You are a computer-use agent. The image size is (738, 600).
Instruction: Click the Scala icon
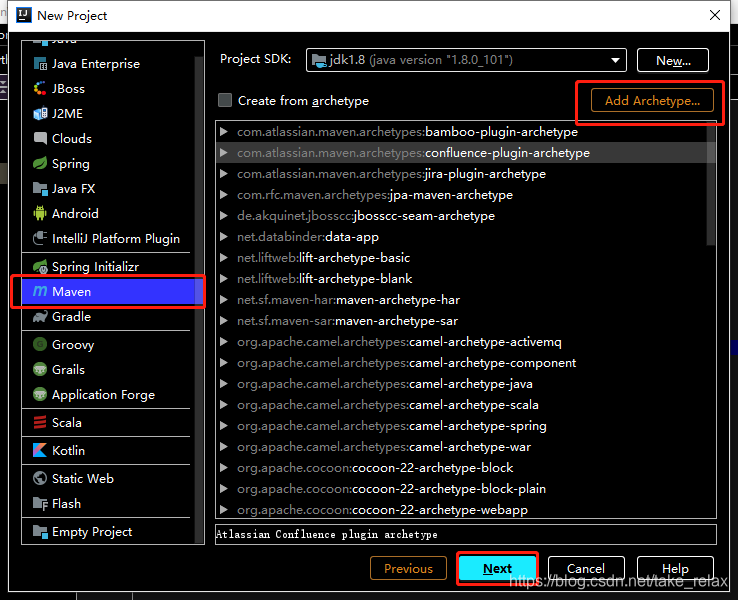click(40, 423)
